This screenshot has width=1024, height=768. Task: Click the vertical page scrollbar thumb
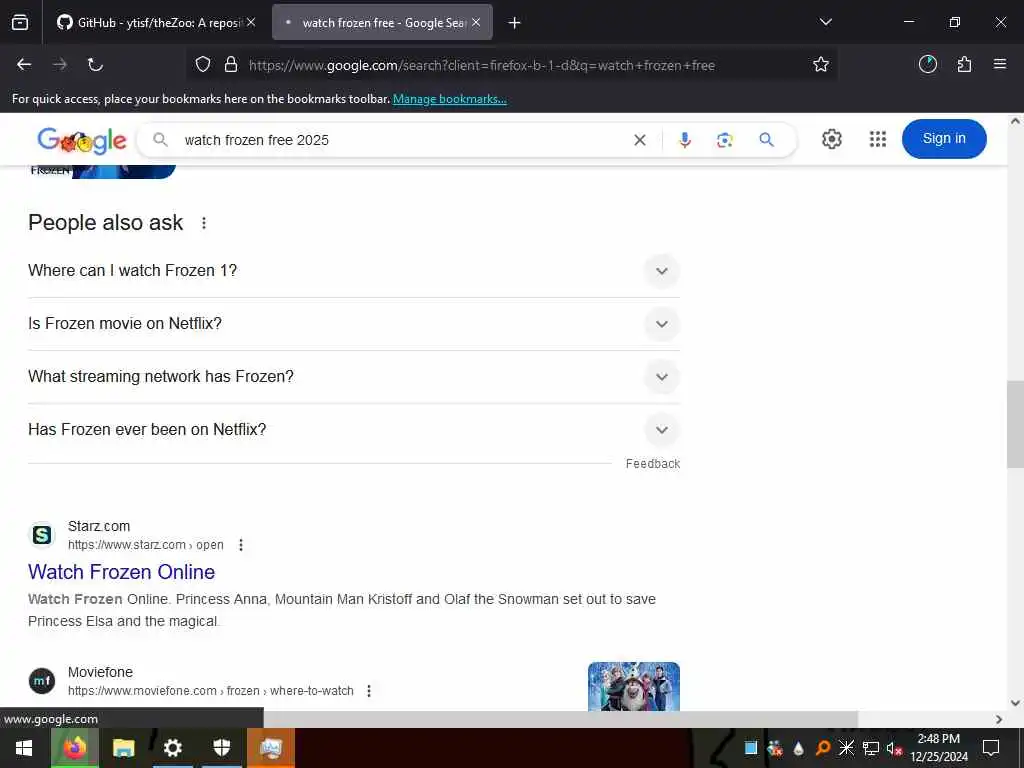1015,424
